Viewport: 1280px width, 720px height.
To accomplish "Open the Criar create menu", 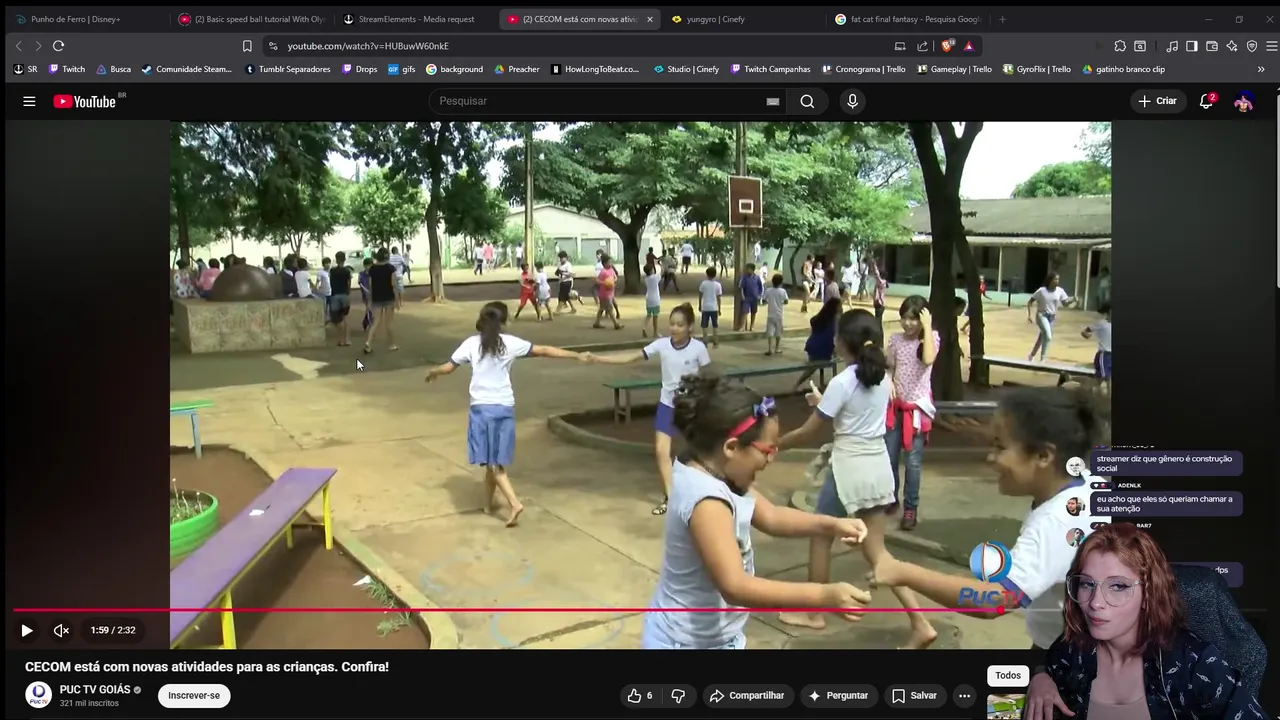I will coord(1157,101).
